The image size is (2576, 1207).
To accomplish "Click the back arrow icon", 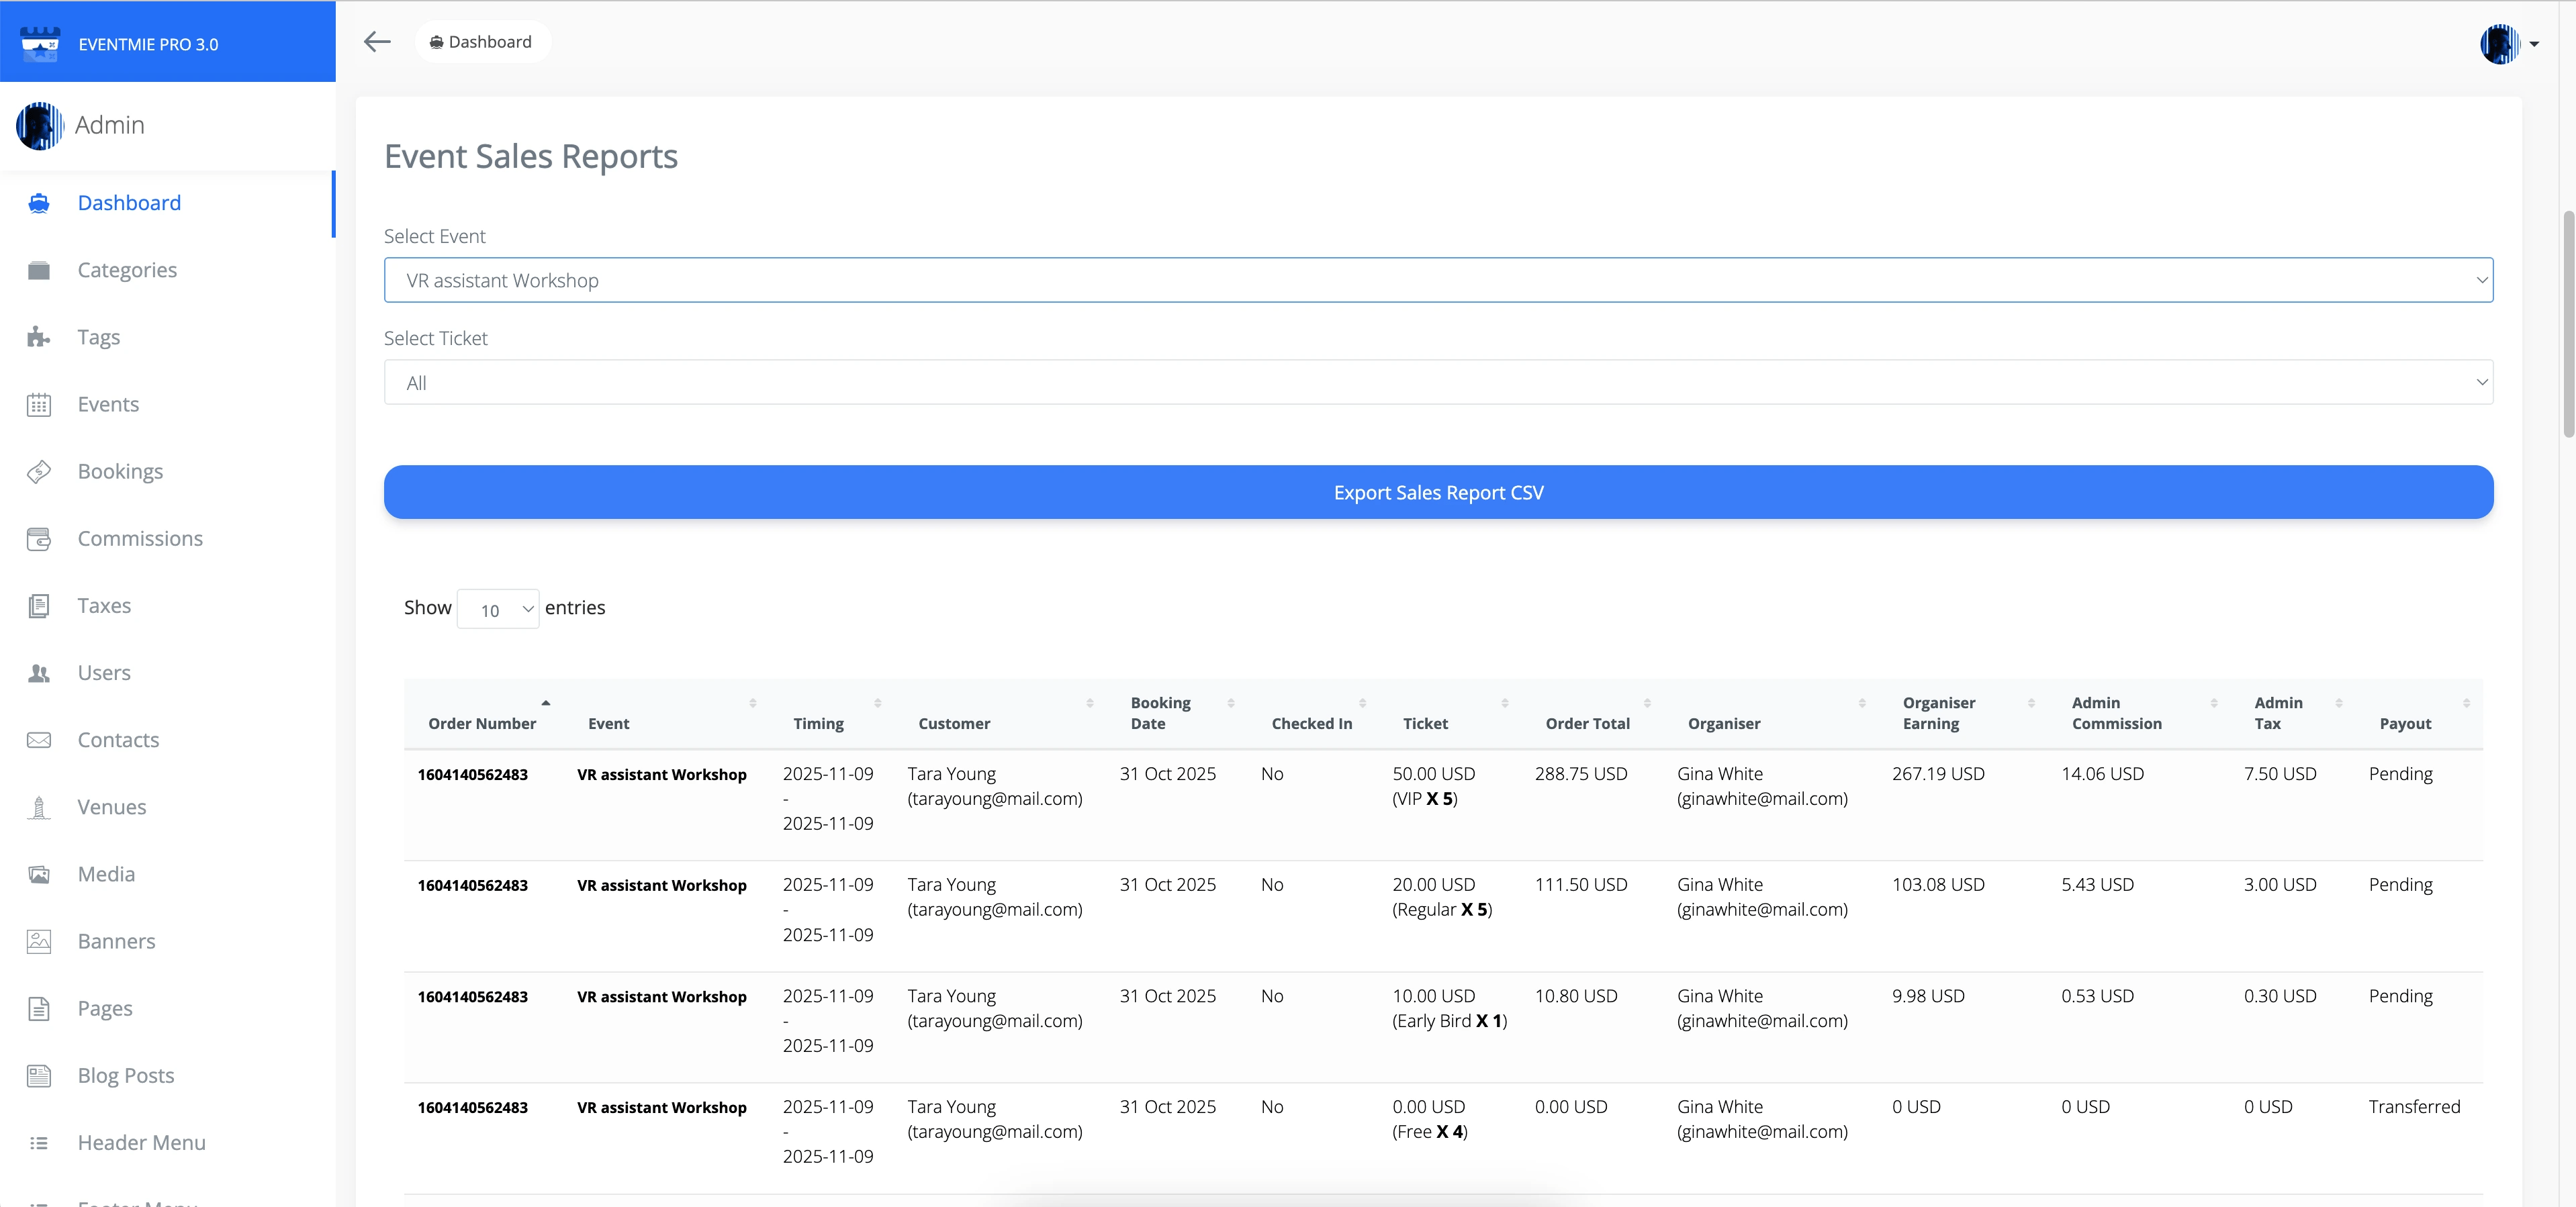I will pos(377,42).
